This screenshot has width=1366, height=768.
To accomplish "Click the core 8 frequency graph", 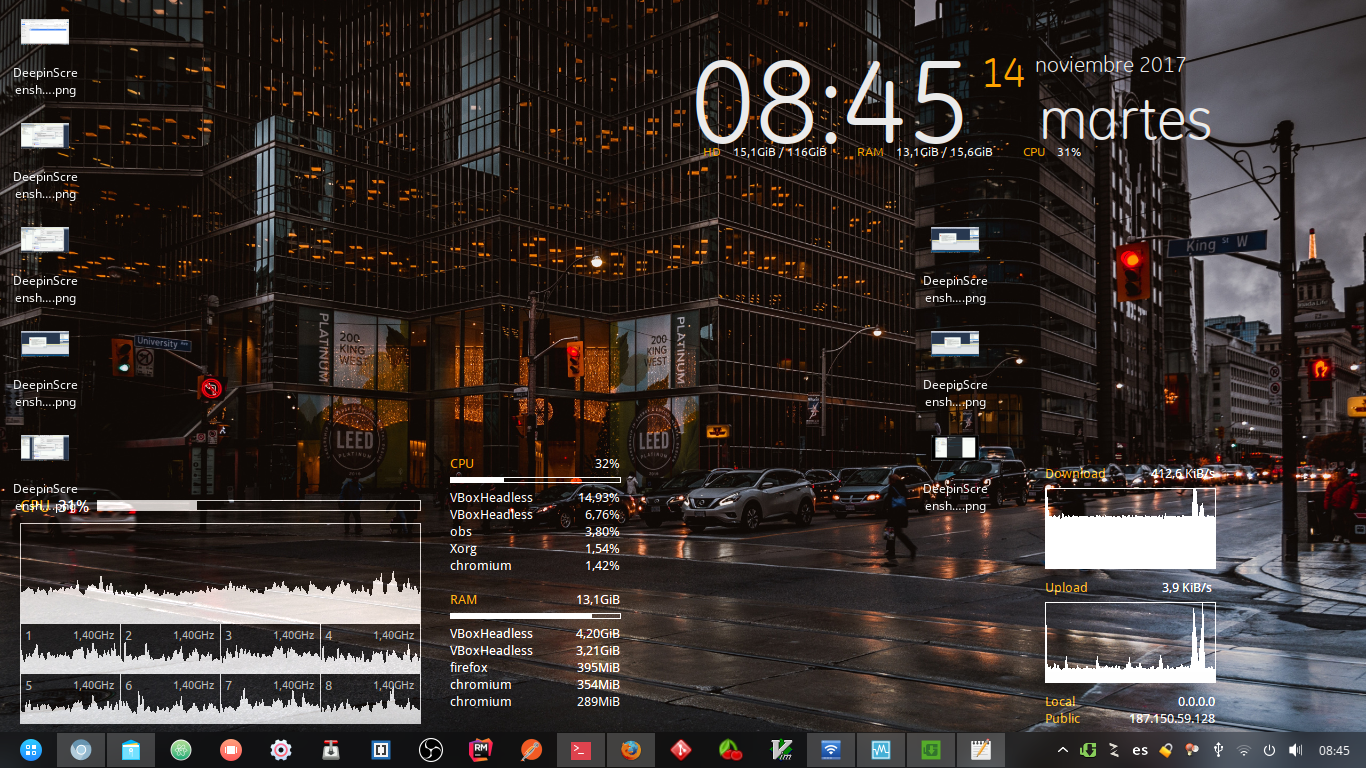I will click(370, 699).
